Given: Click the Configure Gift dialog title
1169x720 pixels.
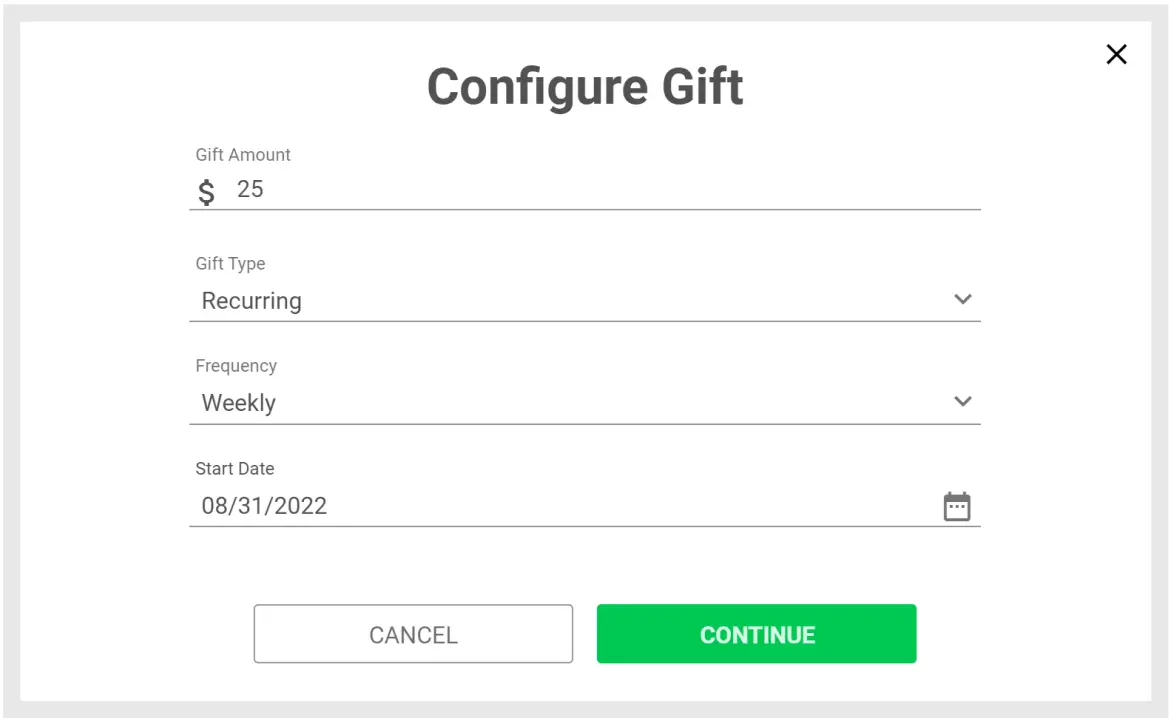Looking at the screenshot, I should [x=585, y=87].
